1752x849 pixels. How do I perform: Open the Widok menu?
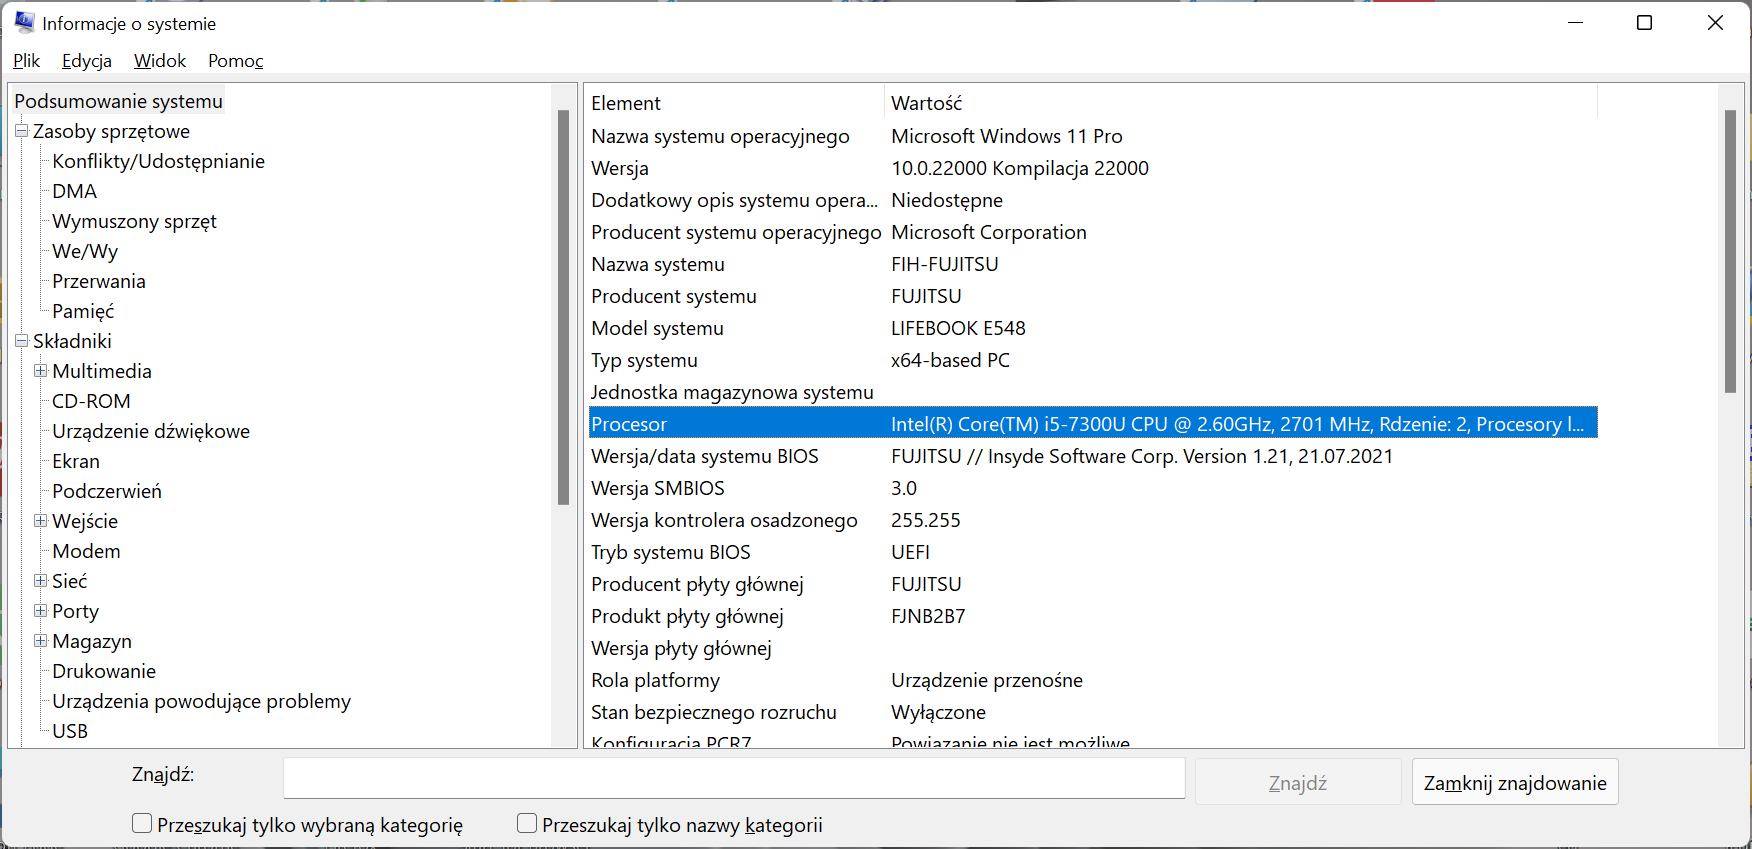click(x=160, y=61)
